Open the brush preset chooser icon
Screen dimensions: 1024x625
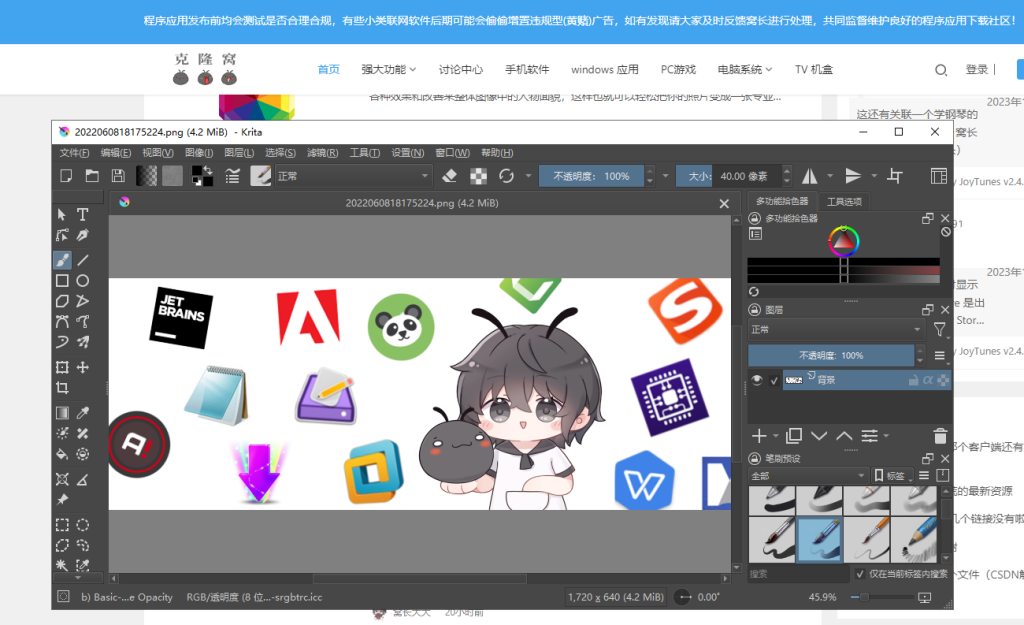click(261, 176)
